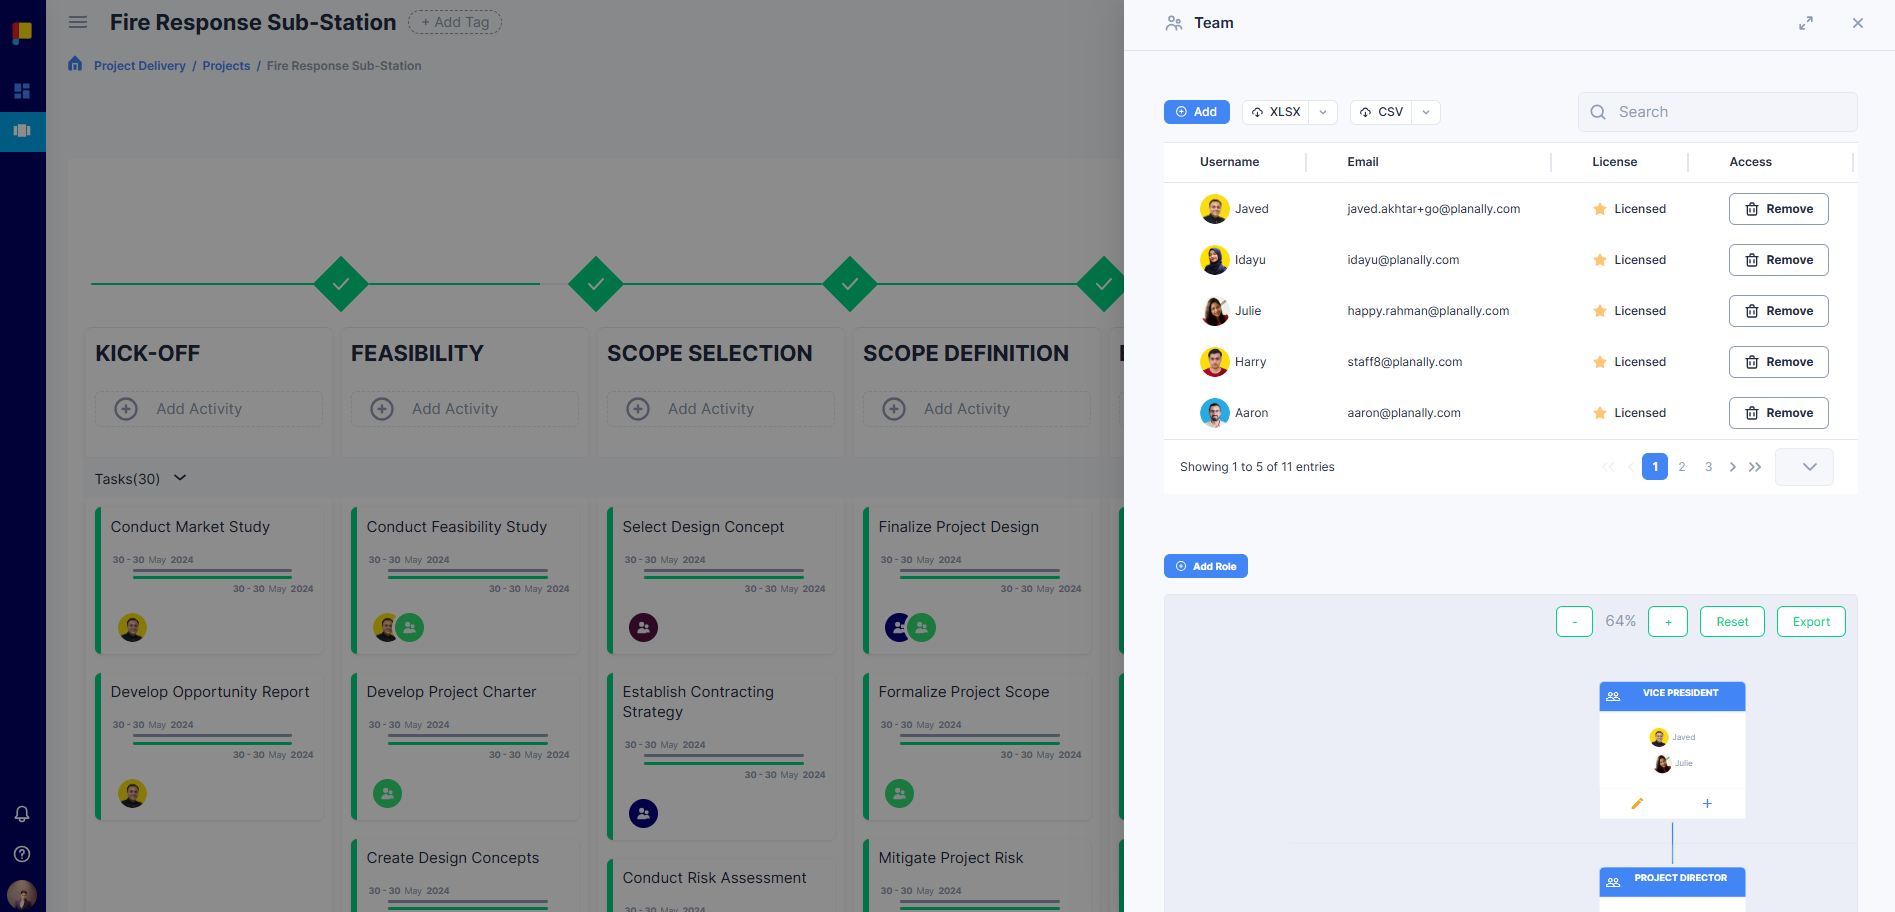The height and width of the screenshot is (912, 1895).
Task: Click Add Role below the member list
Action: coord(1205,566)
